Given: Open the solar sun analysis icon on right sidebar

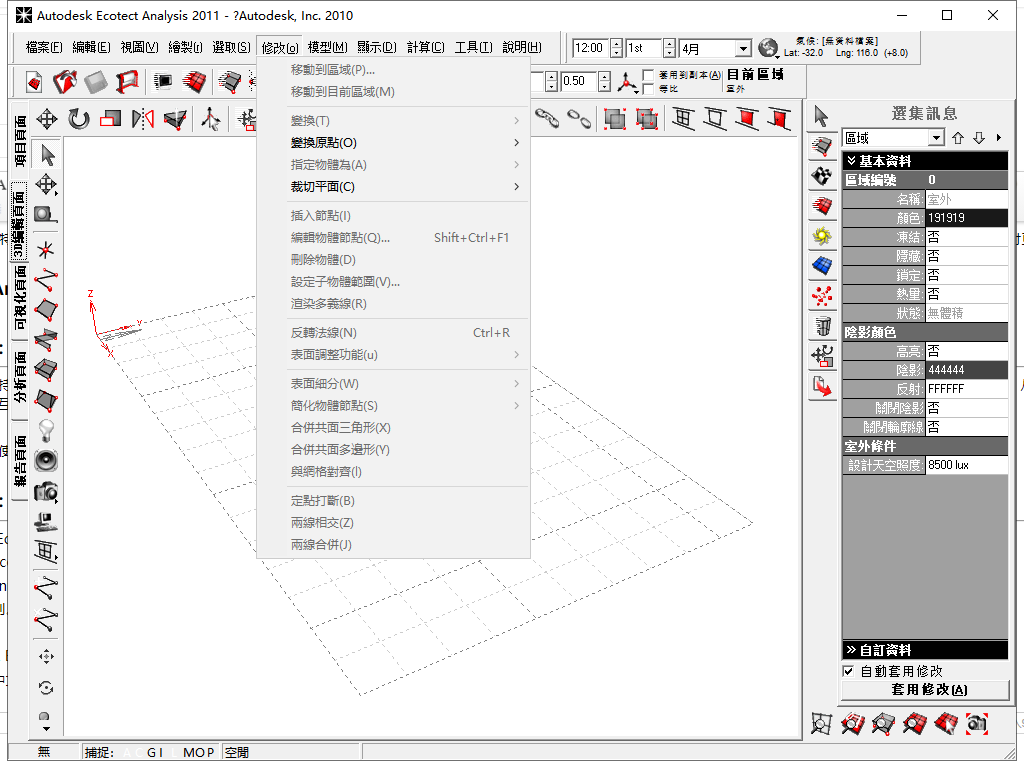Looking at the screenshot, I should (x=822, y=236).
